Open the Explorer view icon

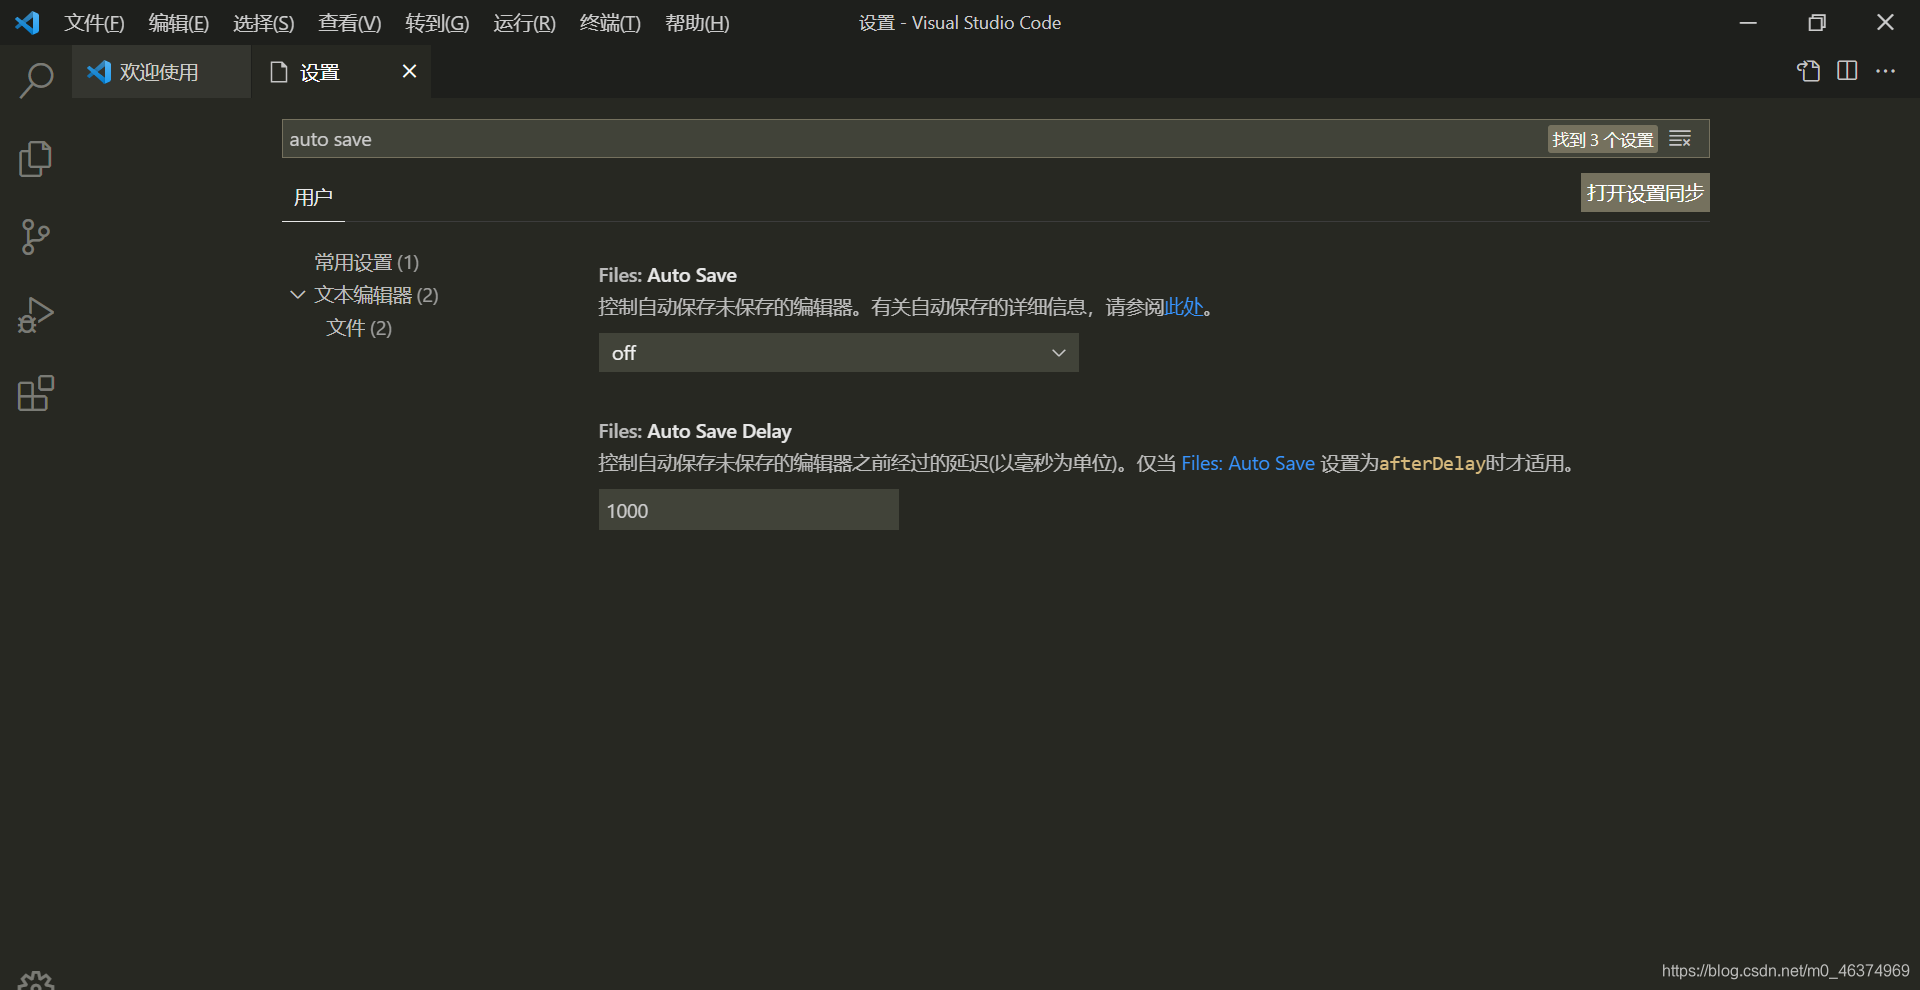(x=36, y=159)
